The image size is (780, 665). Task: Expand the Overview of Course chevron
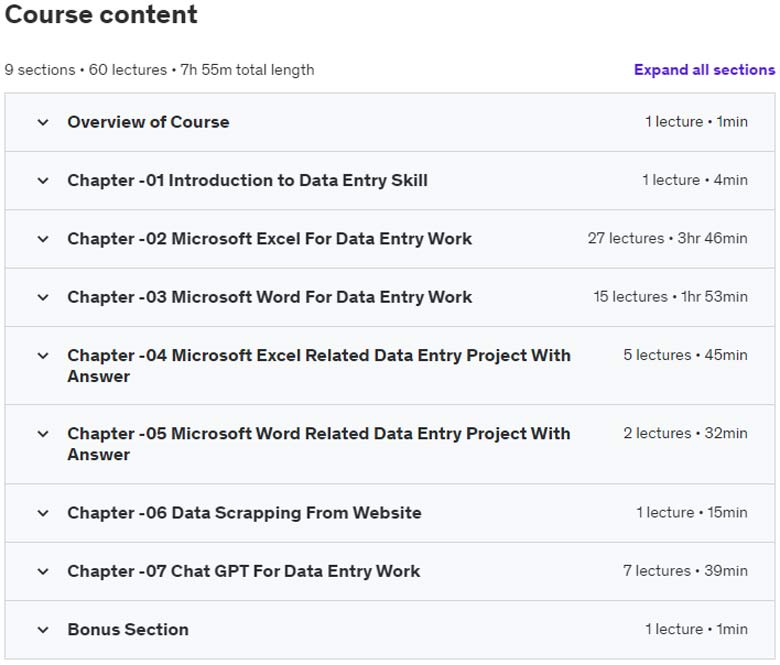(43, 122)
